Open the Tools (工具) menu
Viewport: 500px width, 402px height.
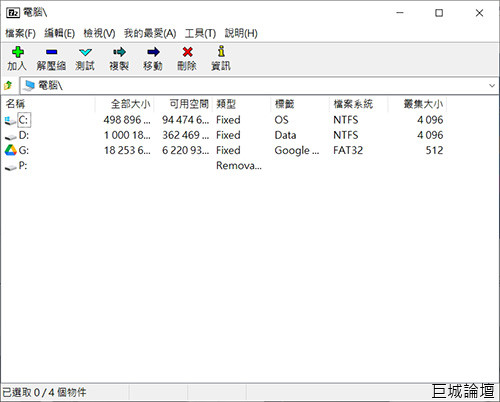click(200, 33)
